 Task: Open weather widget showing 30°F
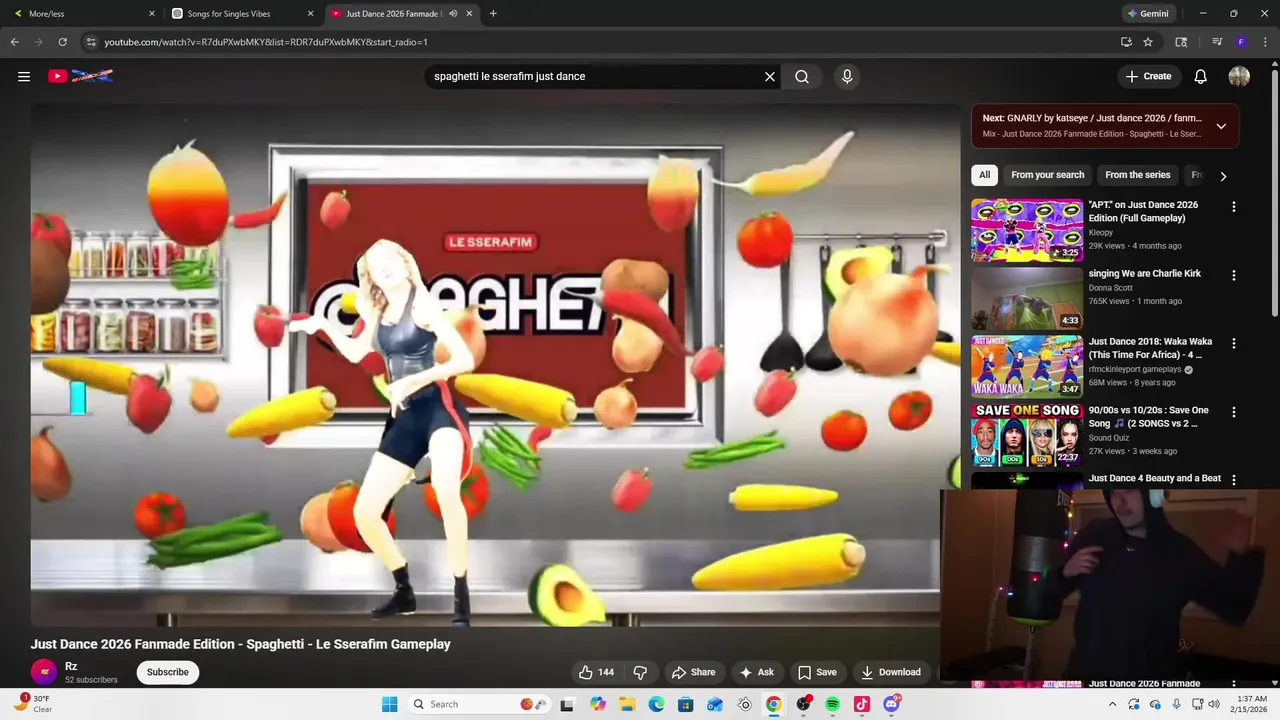[x=33, y=704]
